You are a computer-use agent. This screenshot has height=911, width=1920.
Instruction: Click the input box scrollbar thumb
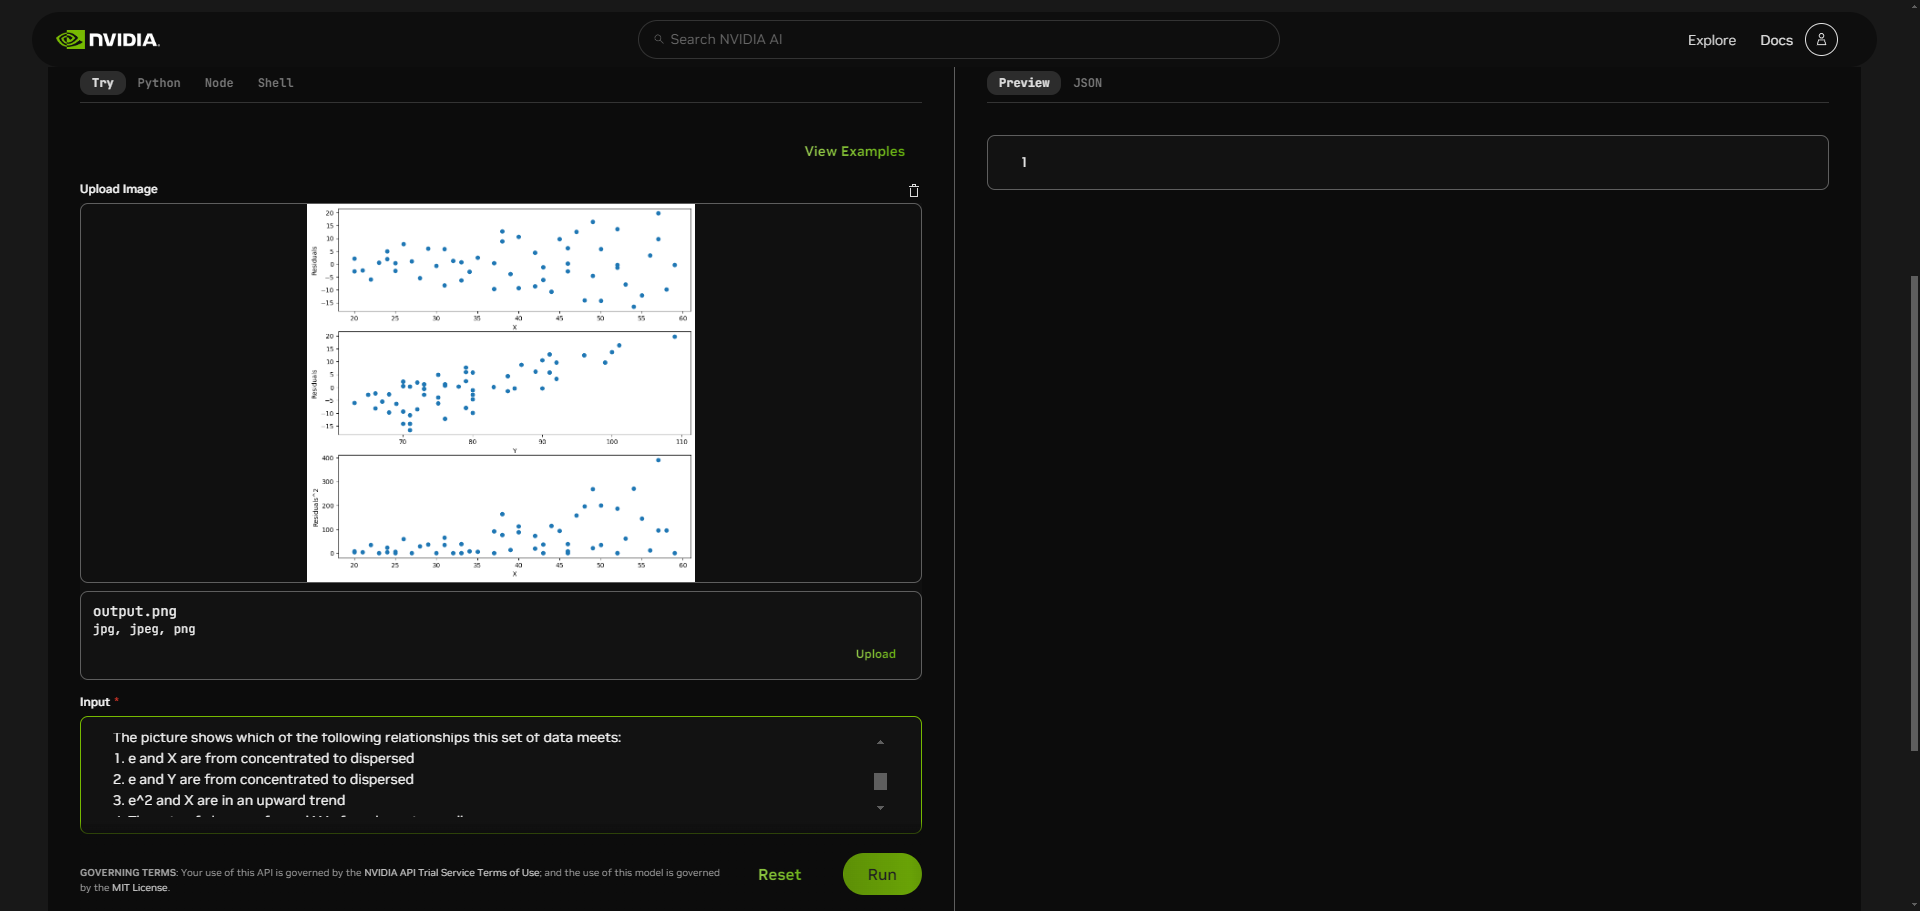point(880,781)
